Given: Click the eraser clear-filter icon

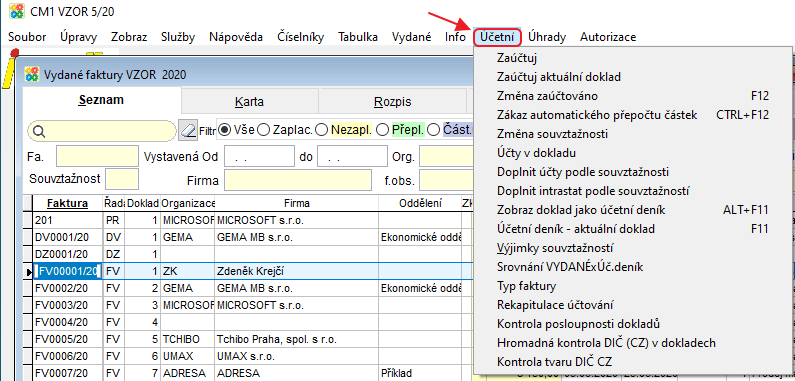Looking at the screenshot, I should 188,131.
